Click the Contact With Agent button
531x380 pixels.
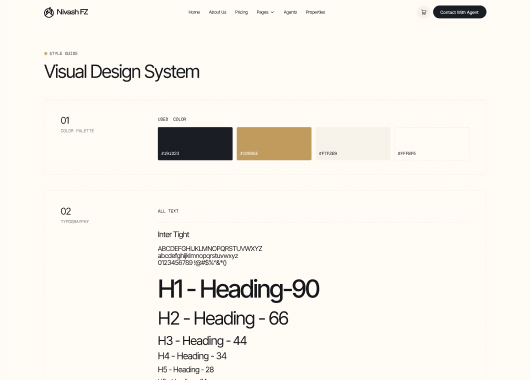pos(460,12)
